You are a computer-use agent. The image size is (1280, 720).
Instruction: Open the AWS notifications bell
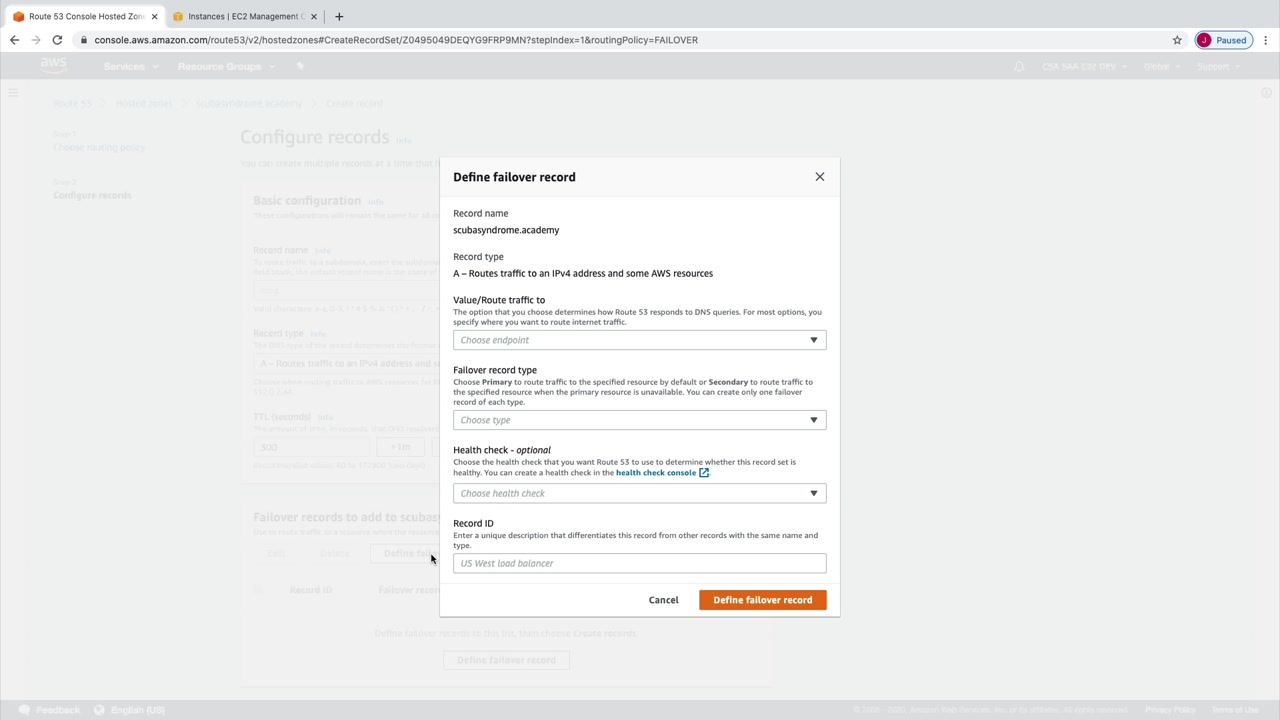(x=1019, y=66)
